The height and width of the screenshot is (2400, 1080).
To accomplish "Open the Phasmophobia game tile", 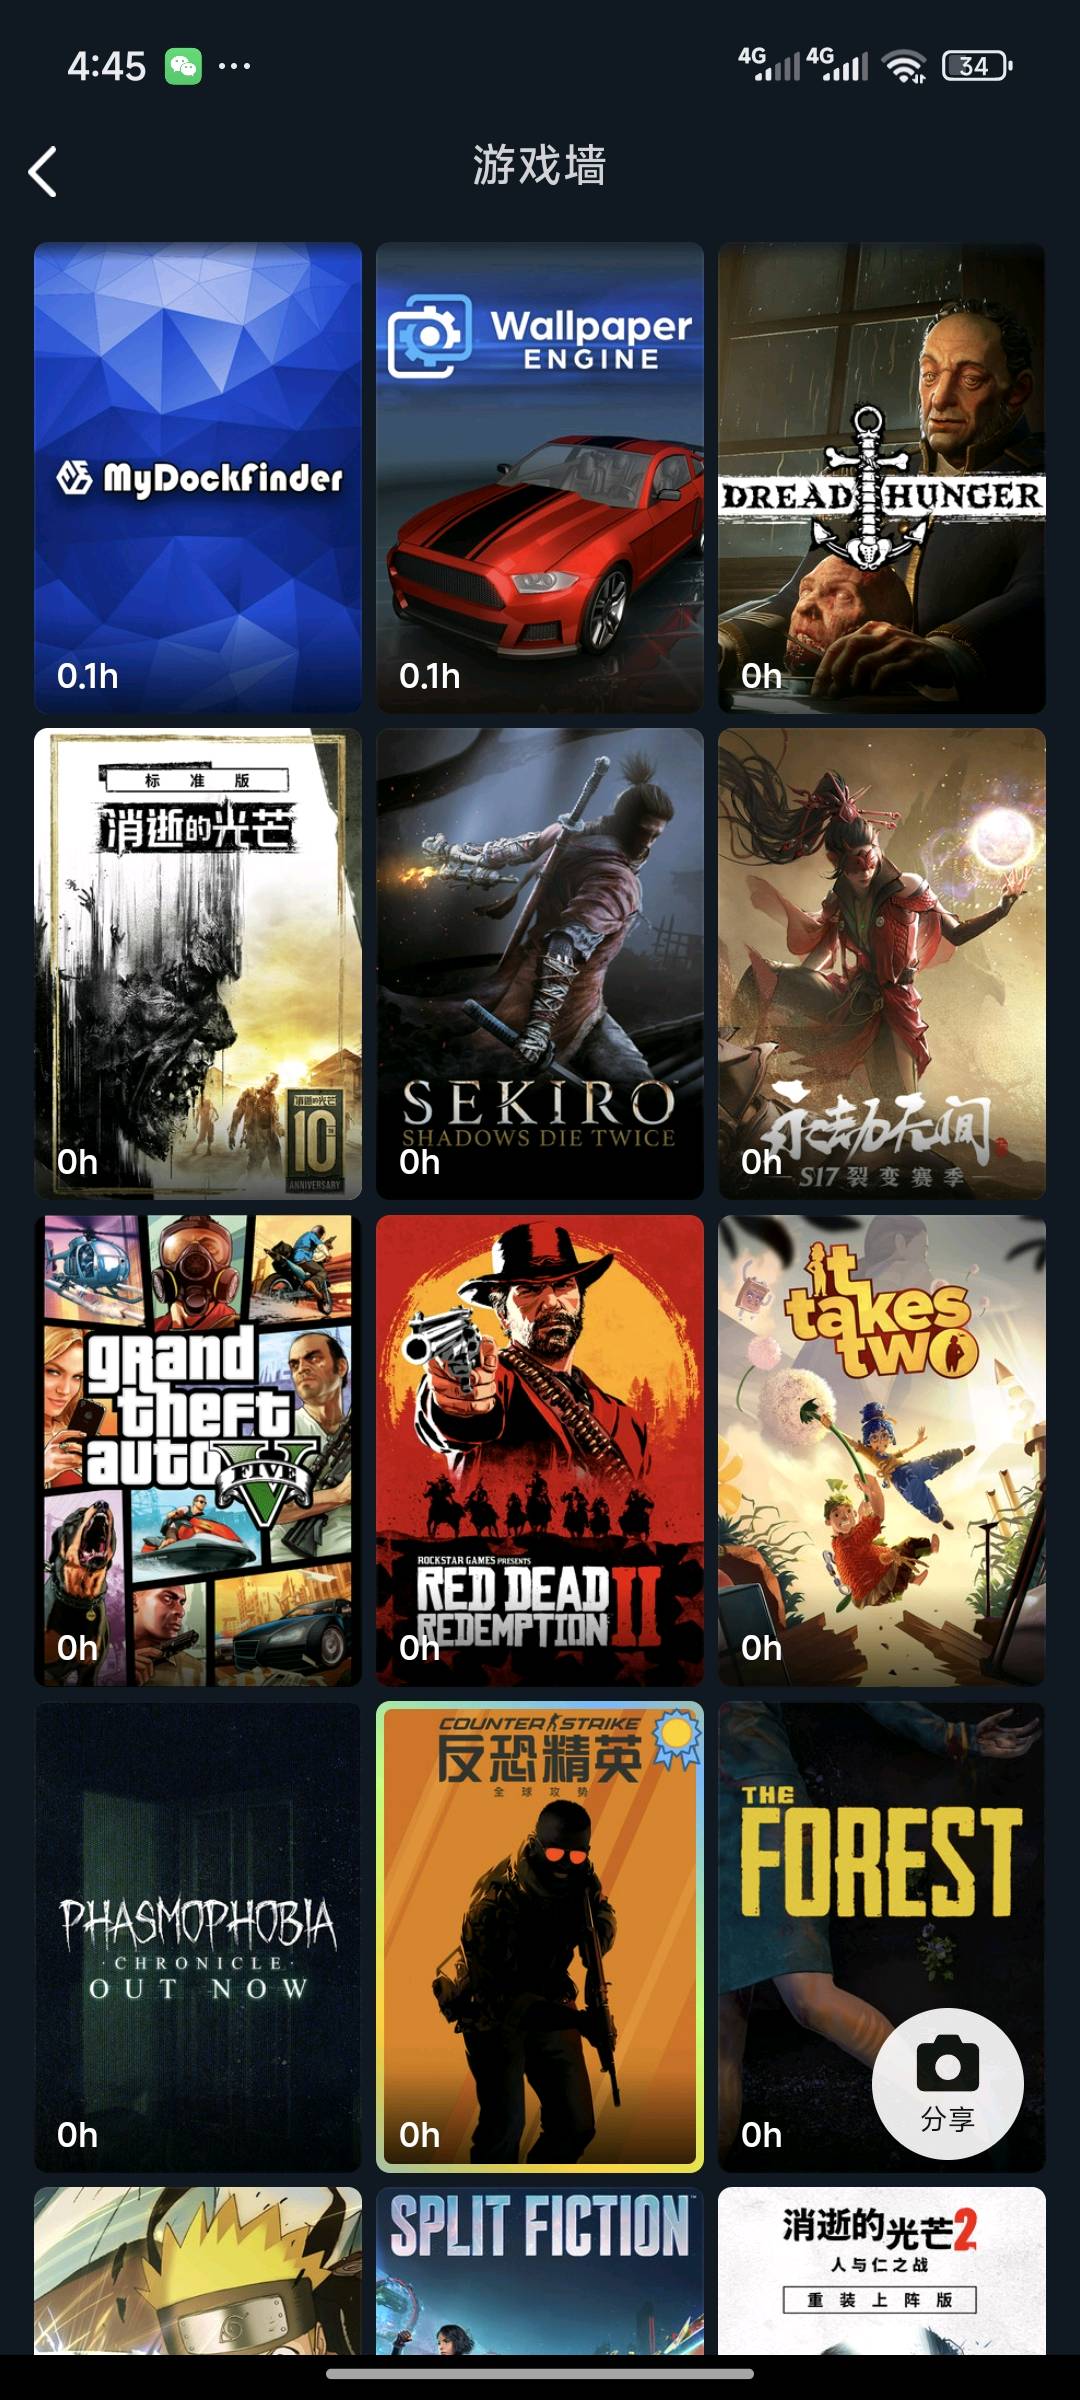I will (198, 1937).
